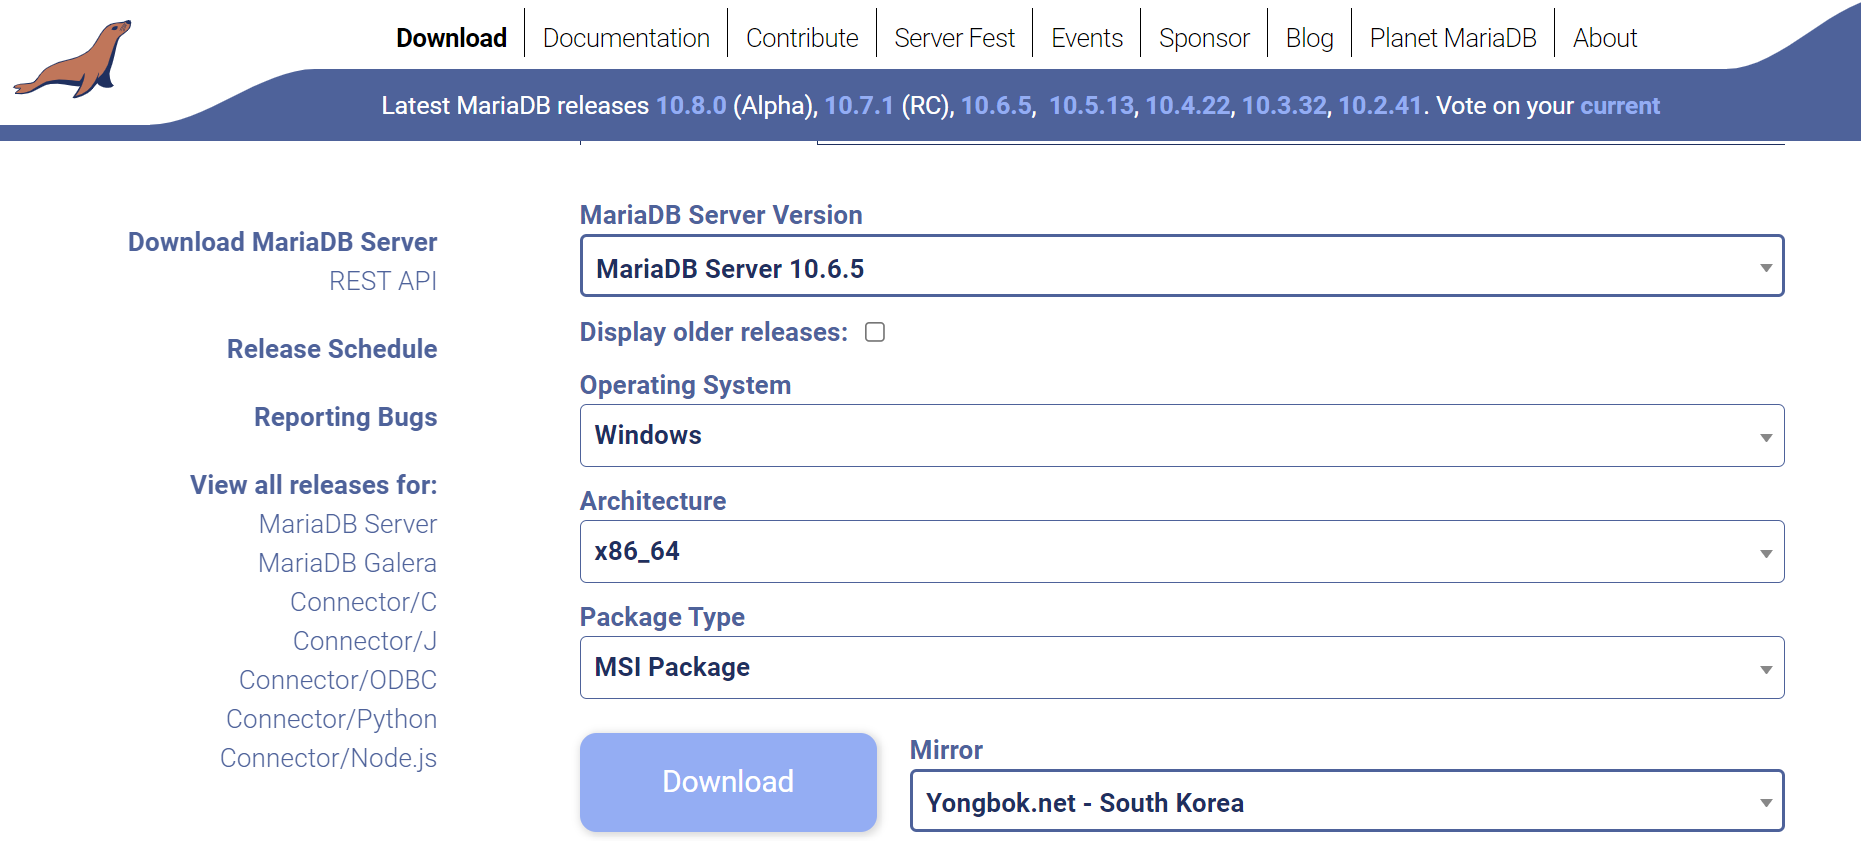
Task: Expand the MariaDB Server Version dropdown
Action: pyautogui.click(x=1182, y=266)
